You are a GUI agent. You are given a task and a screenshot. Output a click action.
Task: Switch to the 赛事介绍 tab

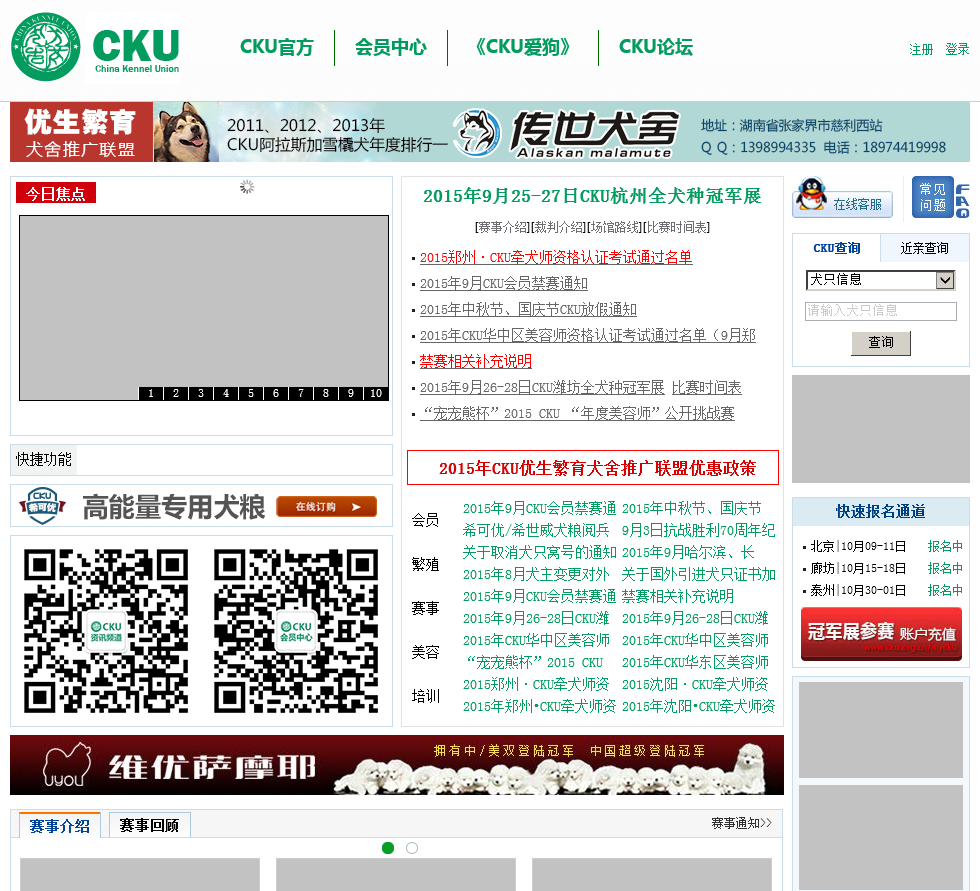pyautogui.click(x=60, y=826)
